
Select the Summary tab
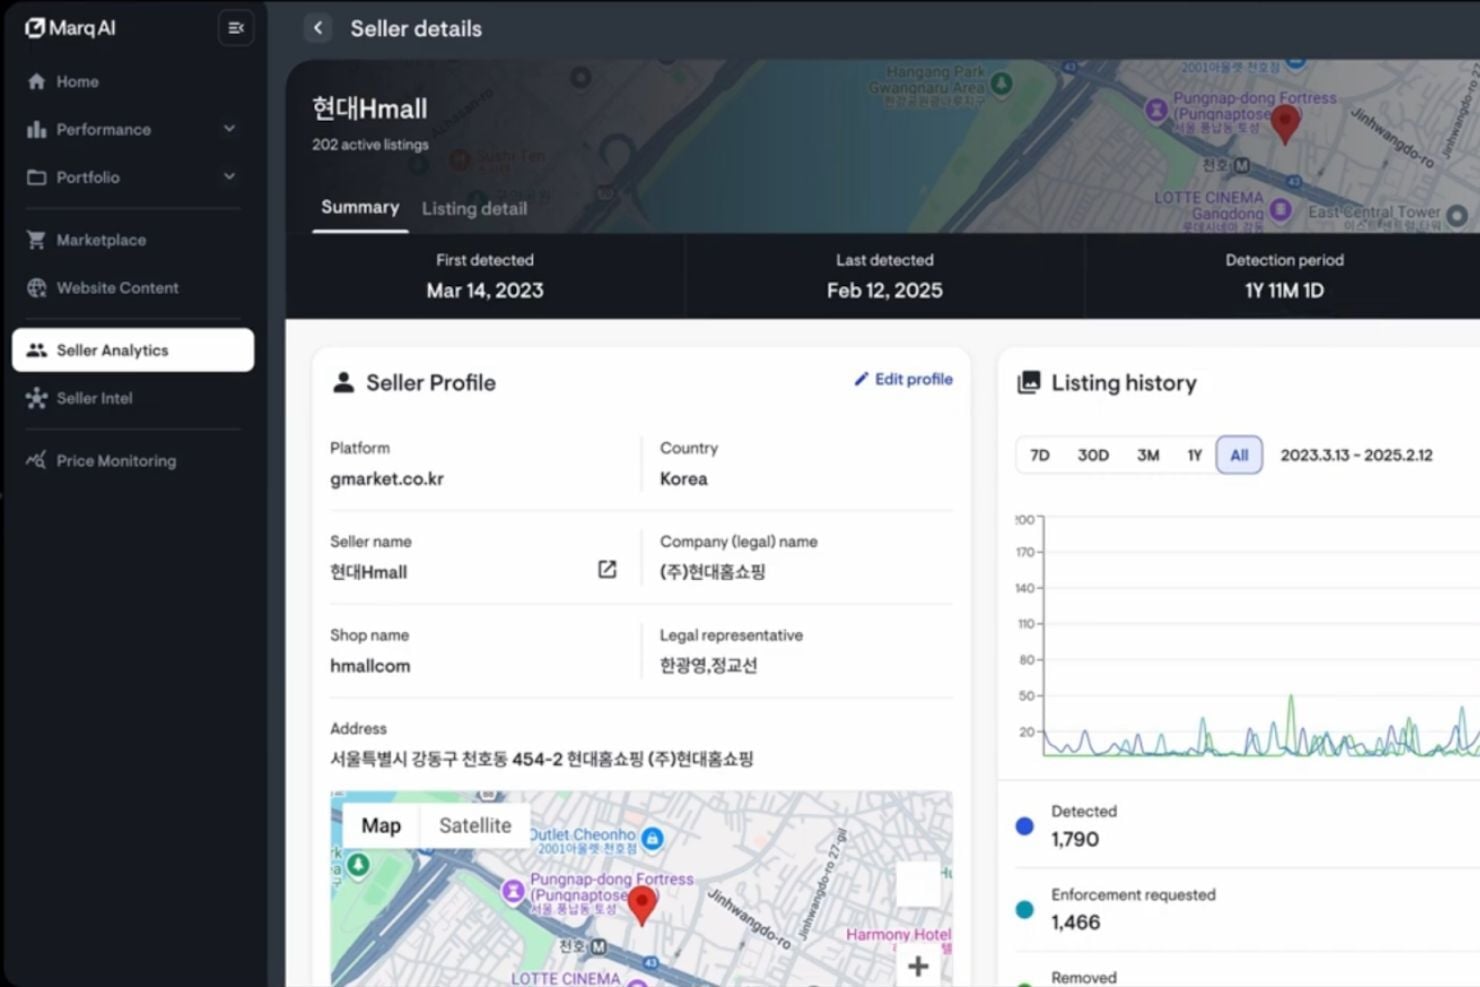pyautogui.click(x=359, y=207)
